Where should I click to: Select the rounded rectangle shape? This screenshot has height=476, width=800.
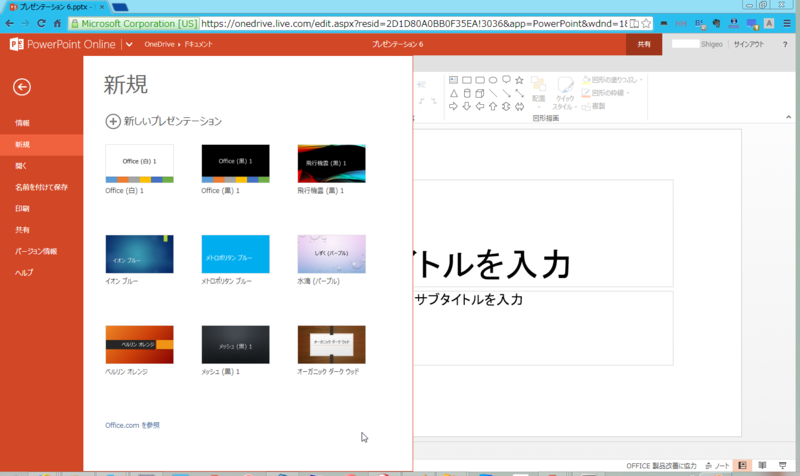point(480,80)
